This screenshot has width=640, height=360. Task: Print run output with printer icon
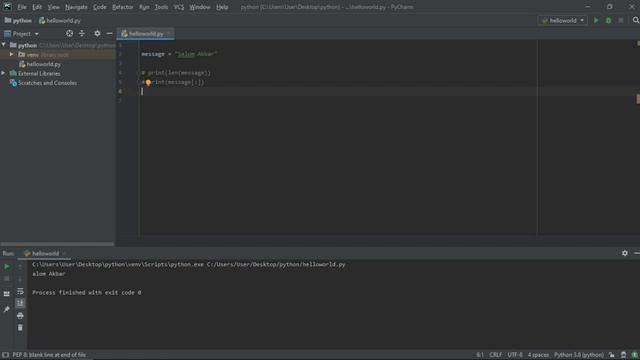point(20,316)
